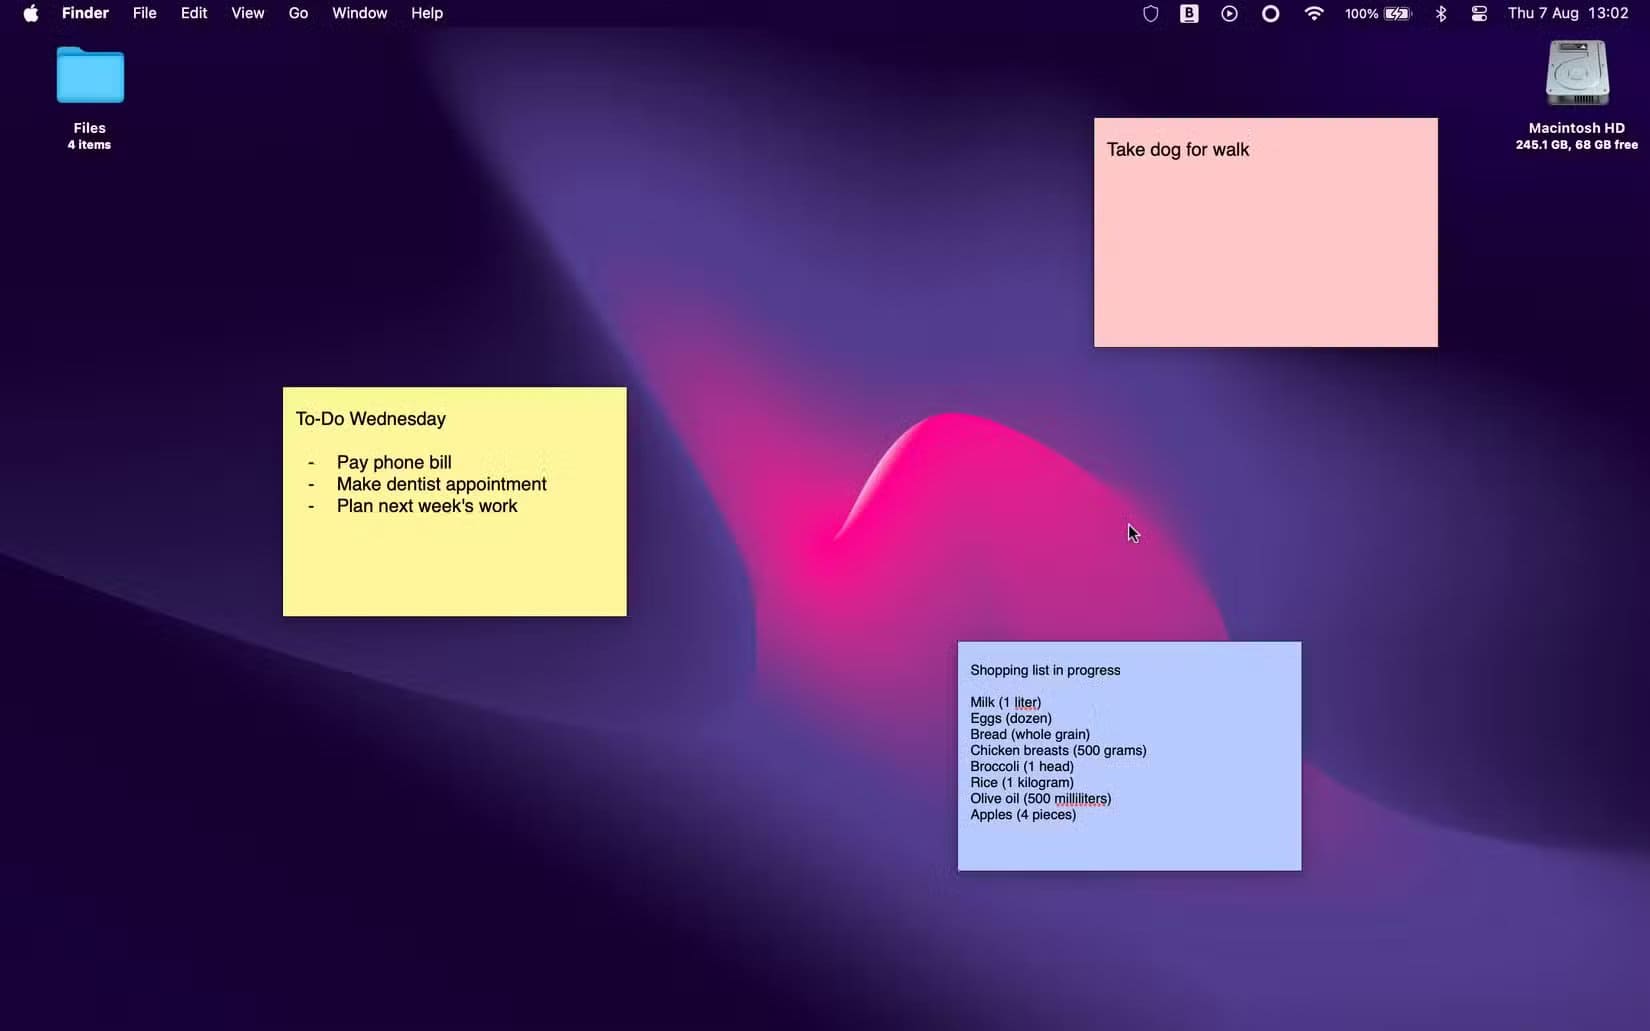1650x1031 pixels.
Task: Select the Macintosh HD drive icon
Action: tap(1577, 73)
